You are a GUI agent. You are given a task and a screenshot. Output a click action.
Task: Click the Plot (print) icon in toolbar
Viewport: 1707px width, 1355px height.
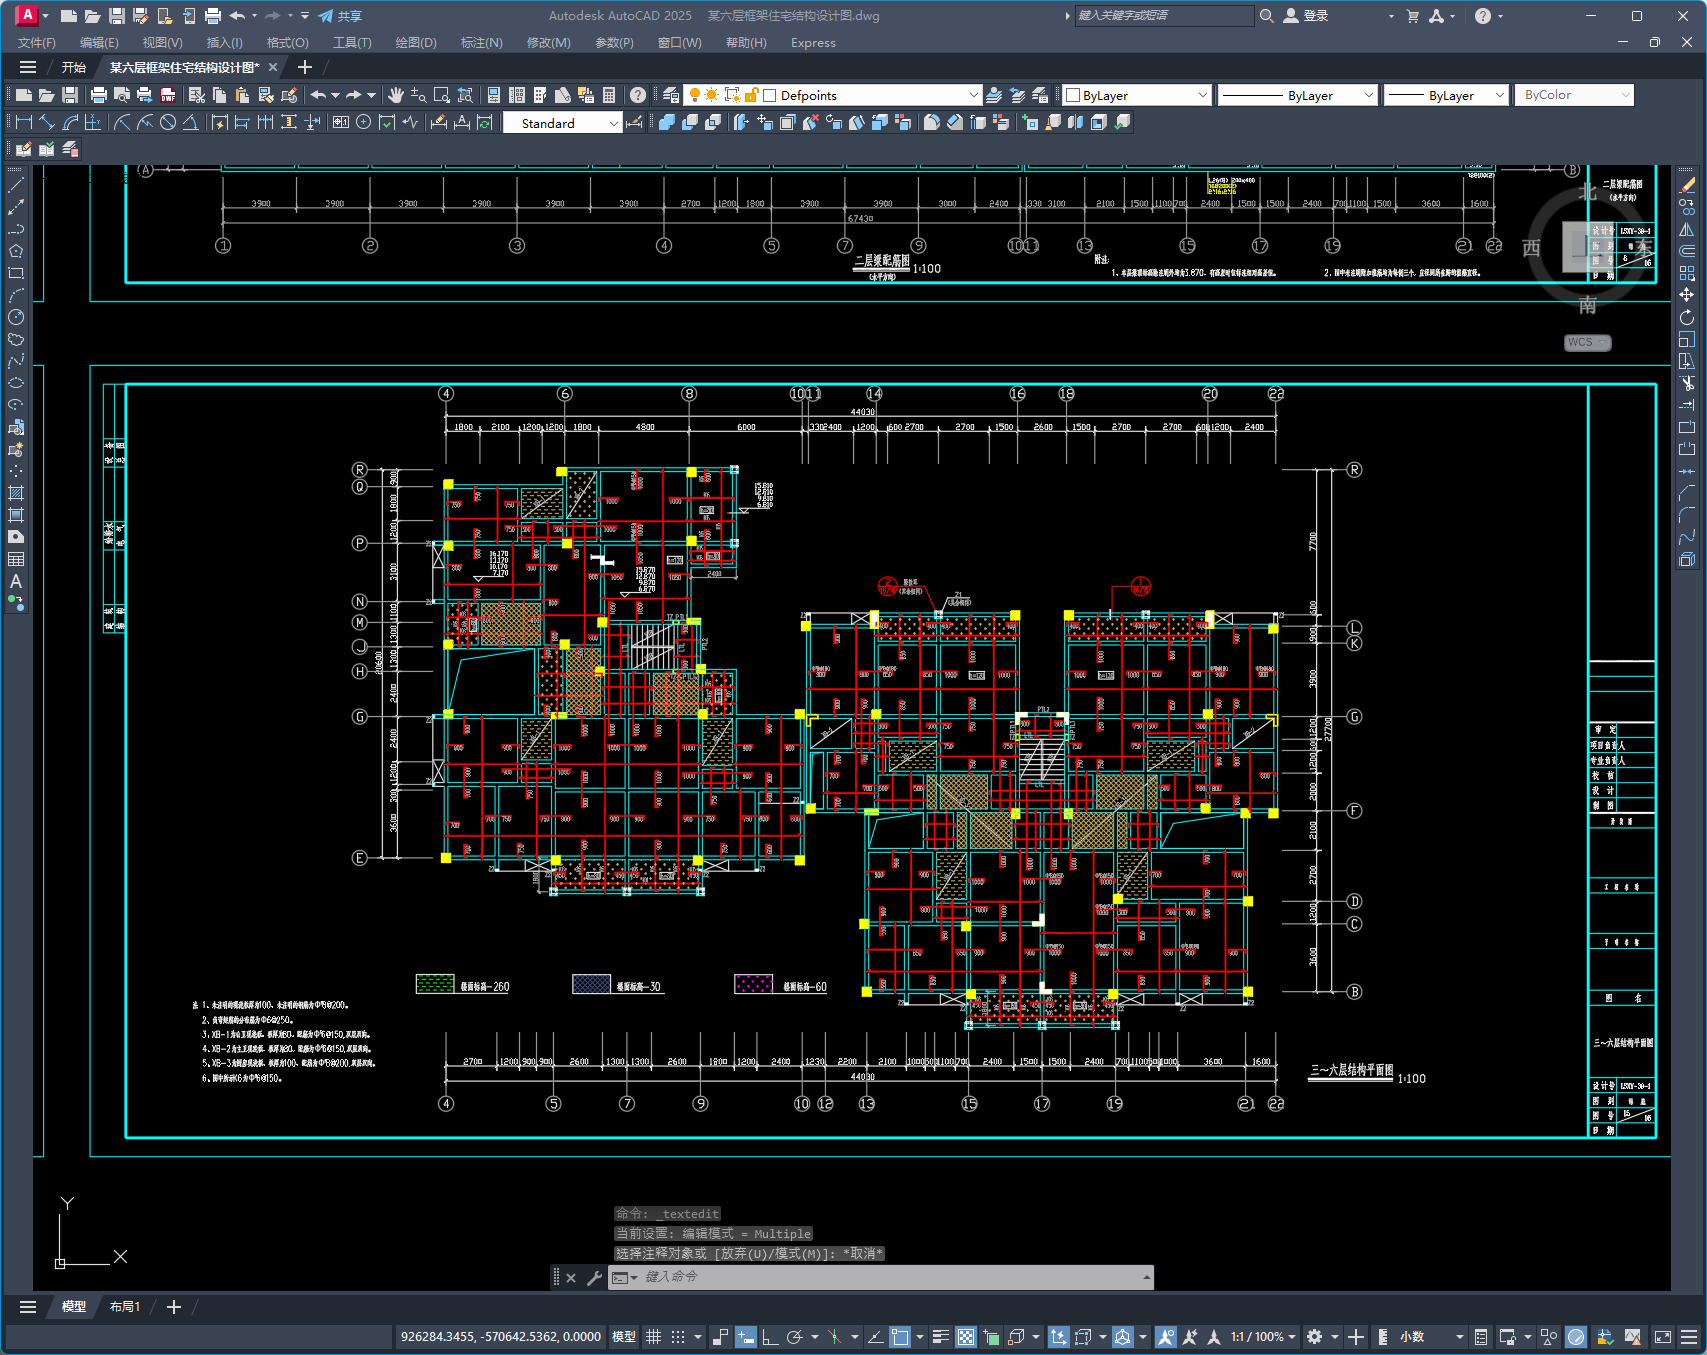[x=98, y=95]
